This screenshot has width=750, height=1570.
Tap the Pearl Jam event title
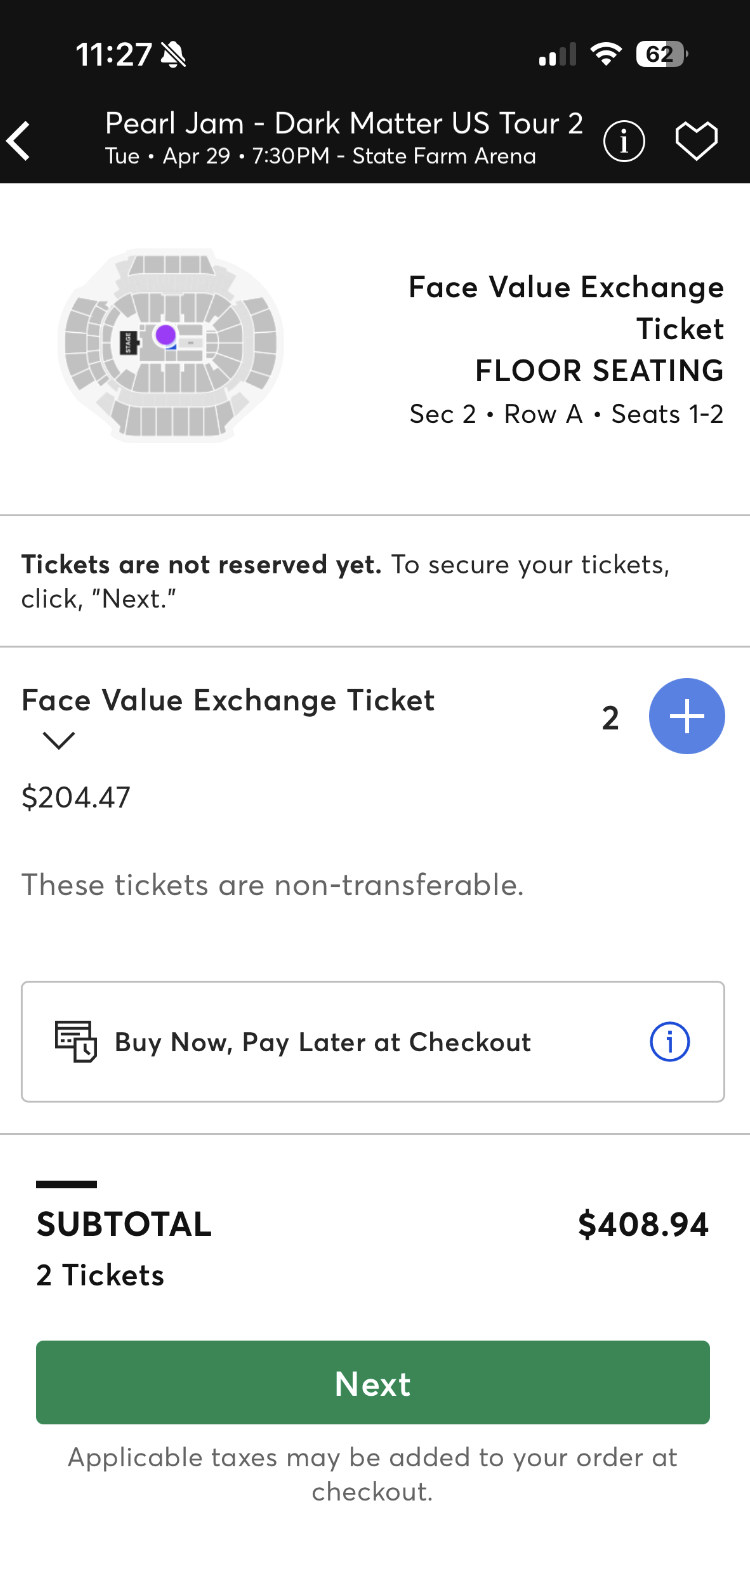(343, 123)
